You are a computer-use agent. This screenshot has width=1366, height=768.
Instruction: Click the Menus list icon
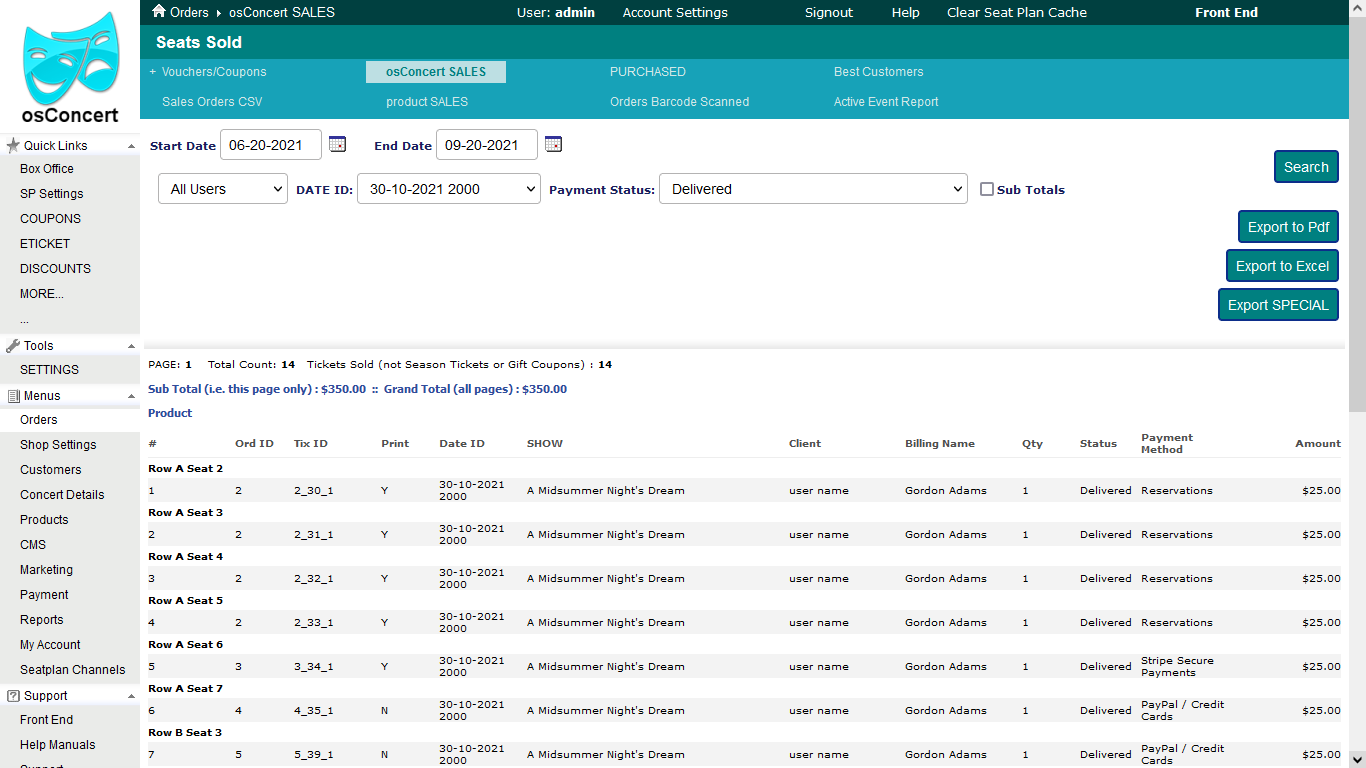point(13,396)
